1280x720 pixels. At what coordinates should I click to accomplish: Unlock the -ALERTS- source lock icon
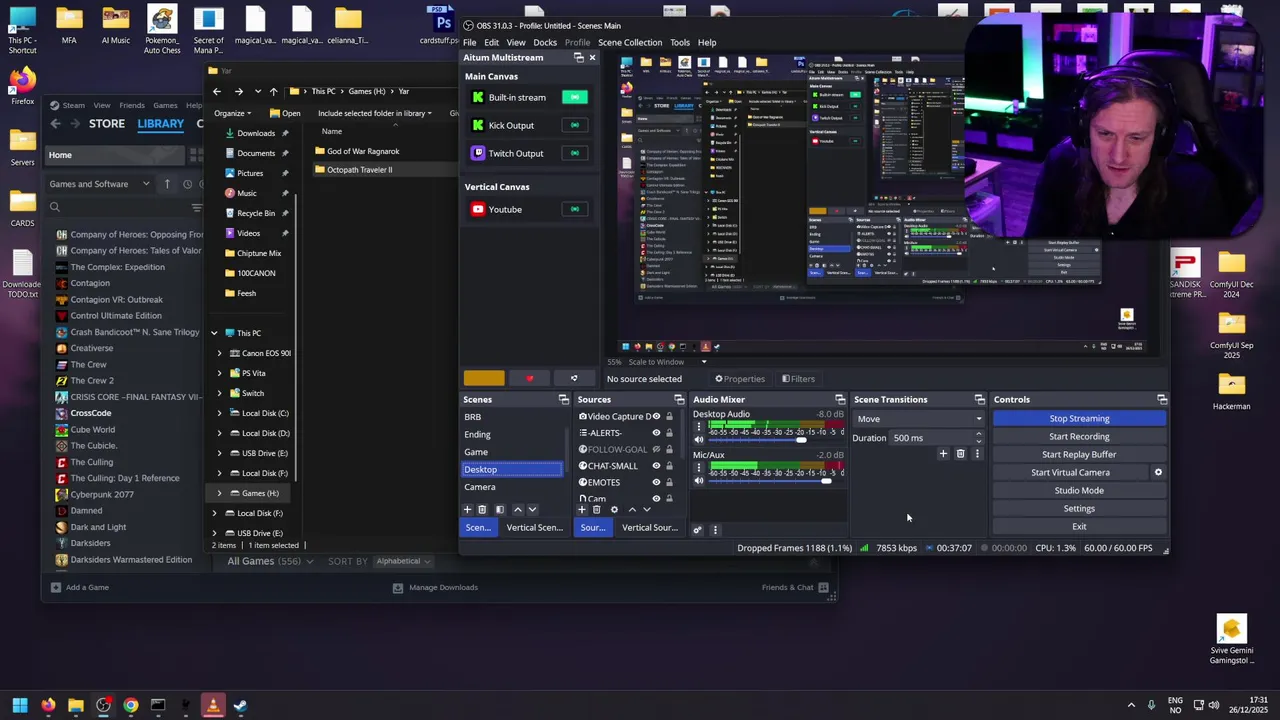coord(669,433)
